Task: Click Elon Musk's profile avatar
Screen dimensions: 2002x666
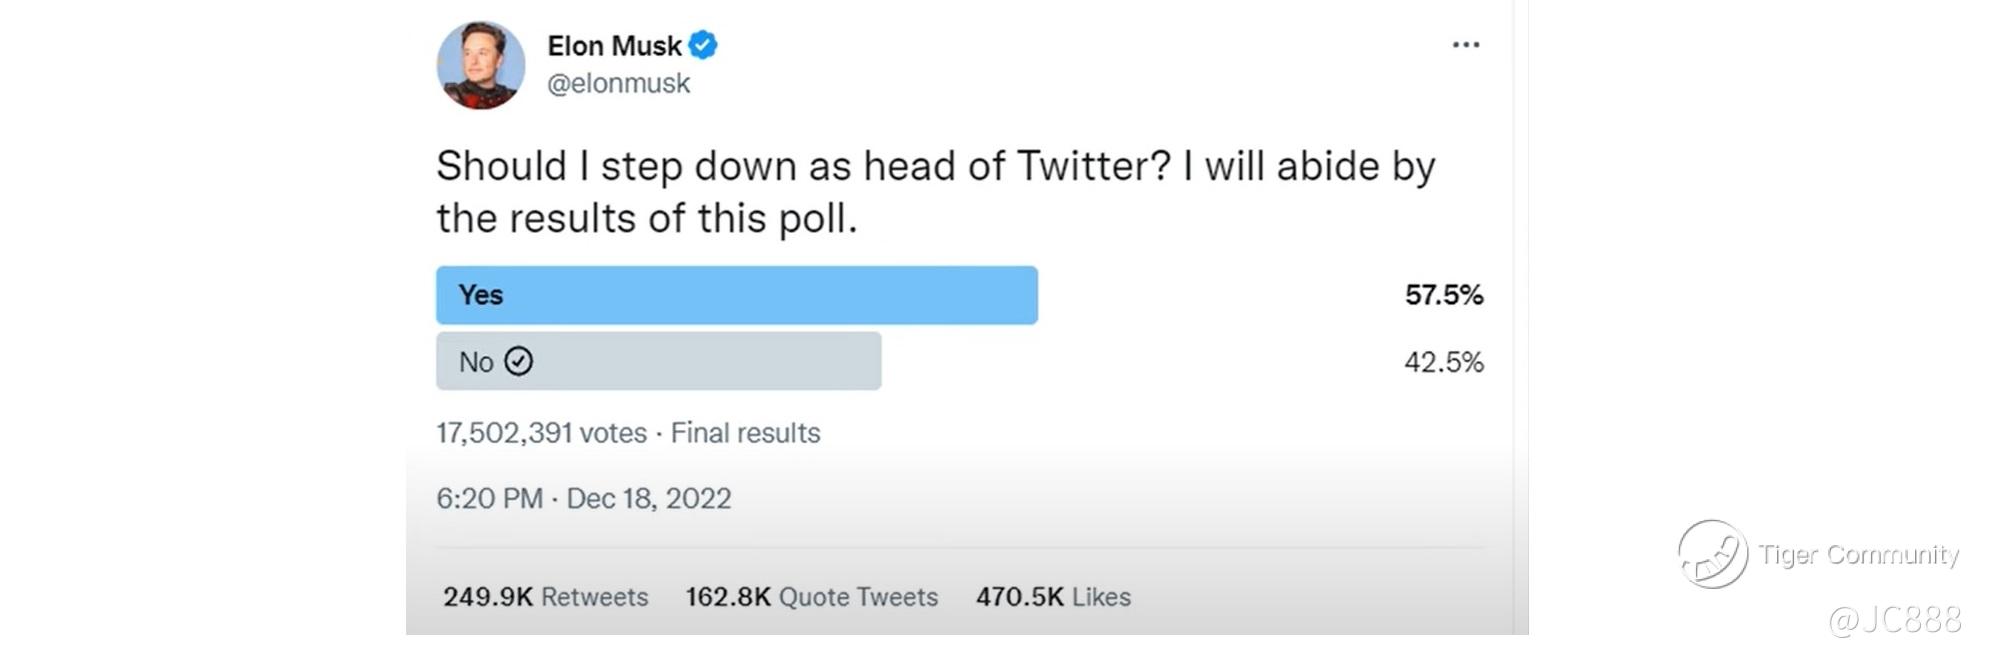Action: (x=481, y=65)
